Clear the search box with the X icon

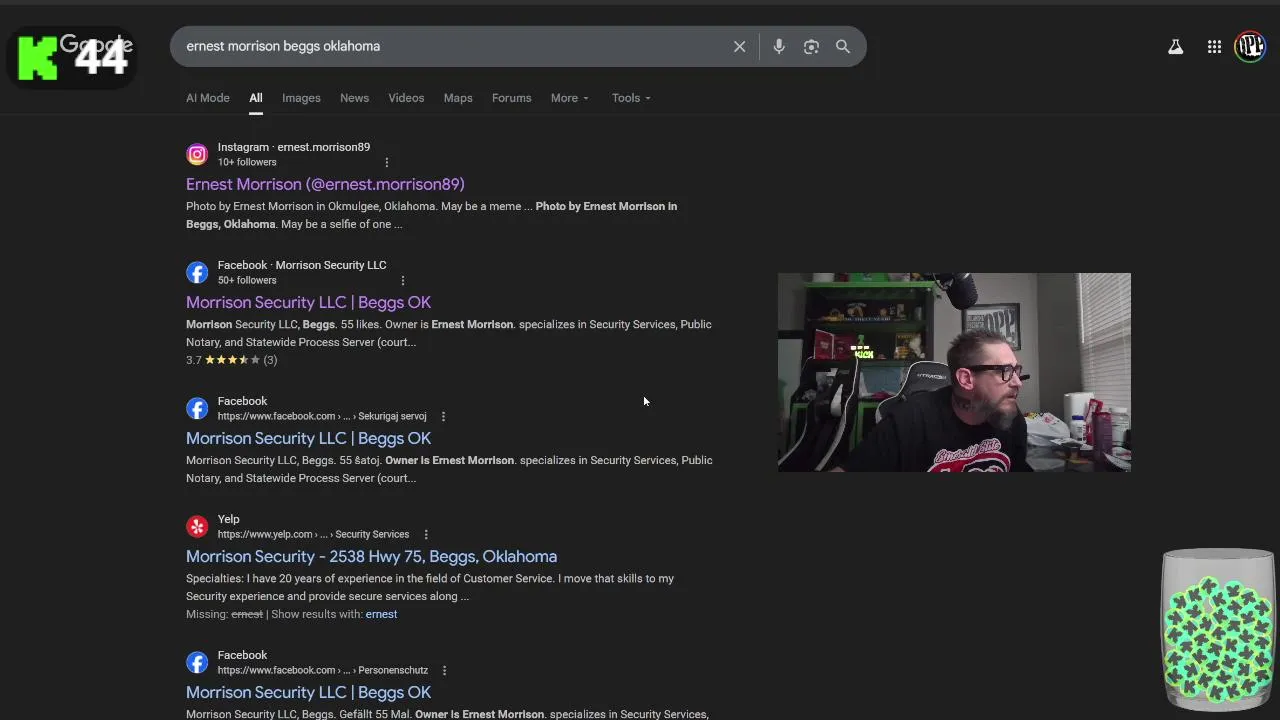pos(739,46)
